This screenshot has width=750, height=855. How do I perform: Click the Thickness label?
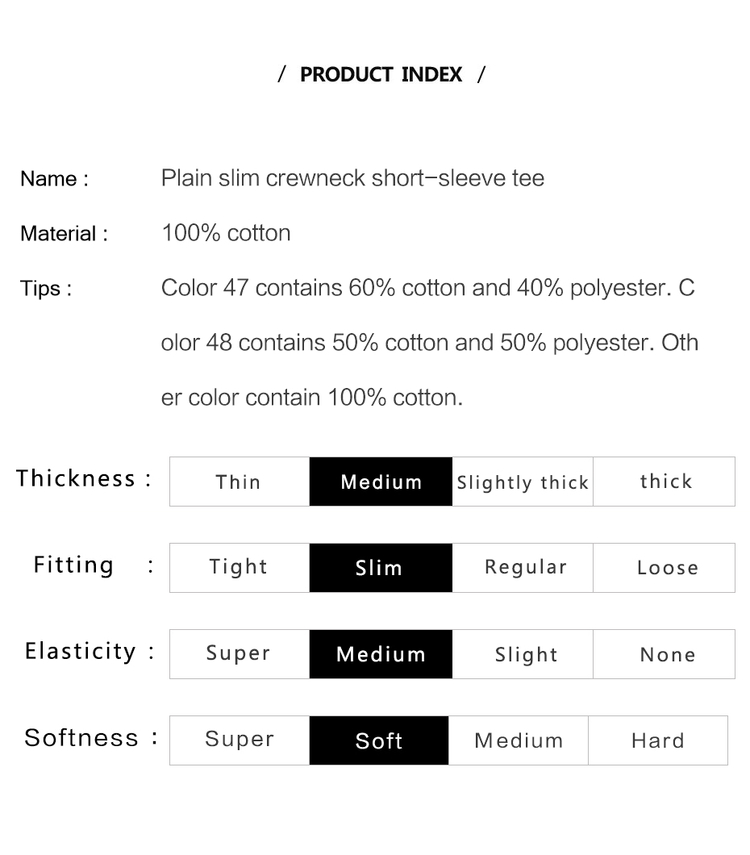tap(76, 478)
